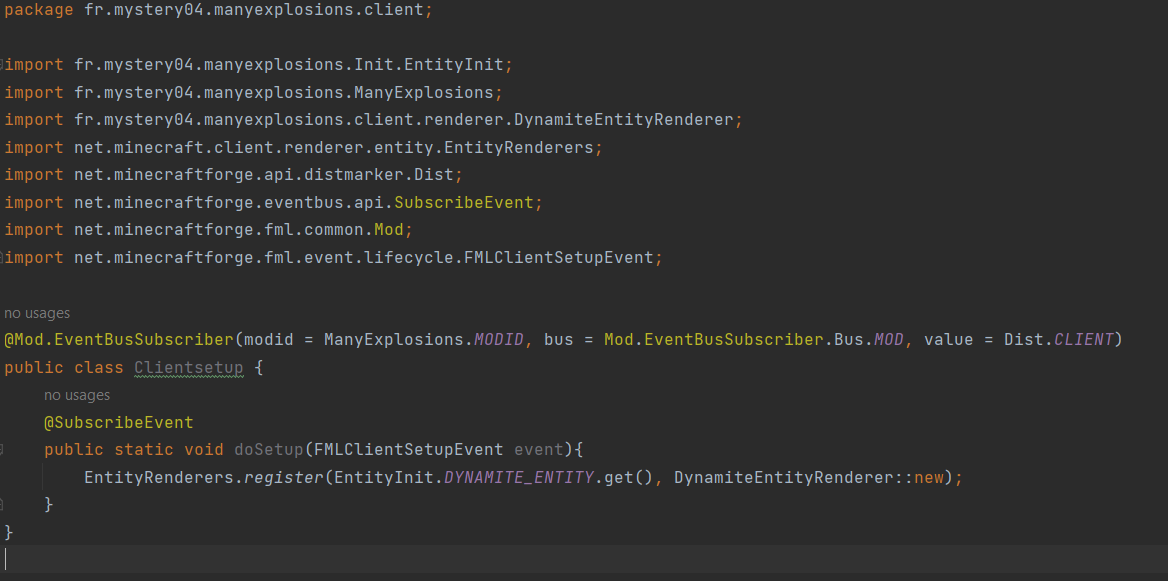Click ManyExplosions in the second import line

pos(424,92)
